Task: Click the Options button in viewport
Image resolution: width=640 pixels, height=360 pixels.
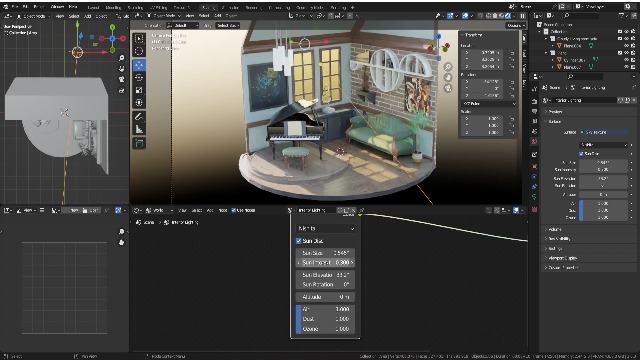Action: (516, 25)
